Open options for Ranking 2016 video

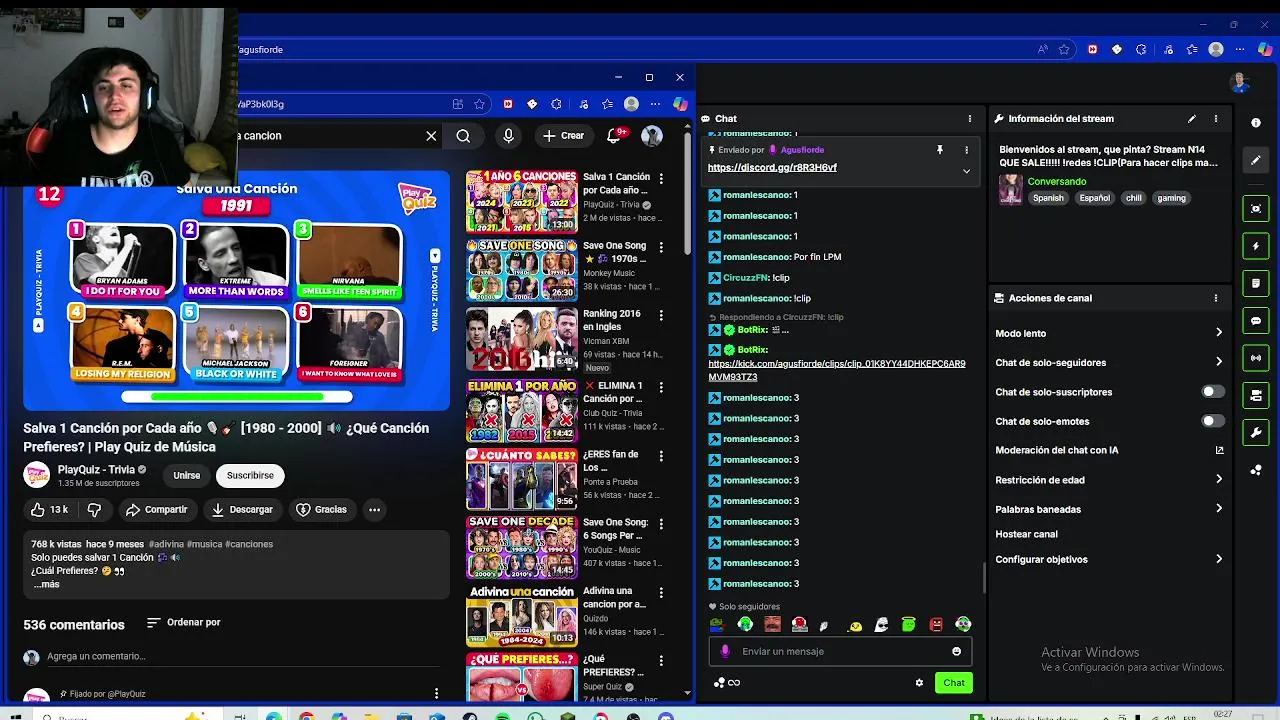point(660,317)
